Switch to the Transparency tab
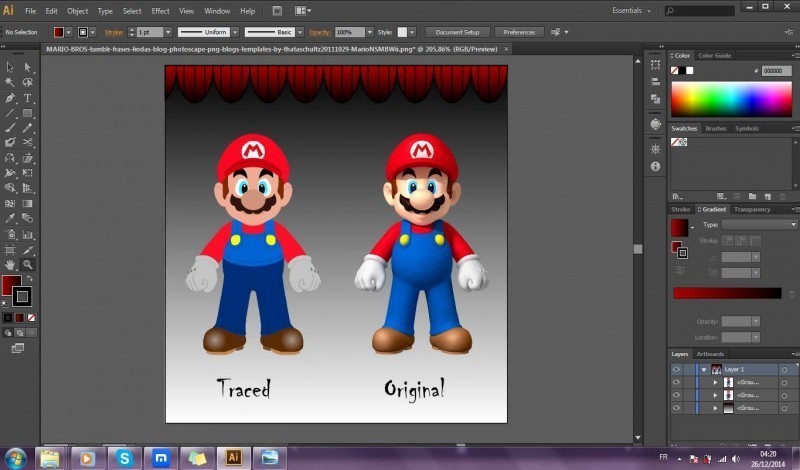The image size is (800, 470). point(752,209)
